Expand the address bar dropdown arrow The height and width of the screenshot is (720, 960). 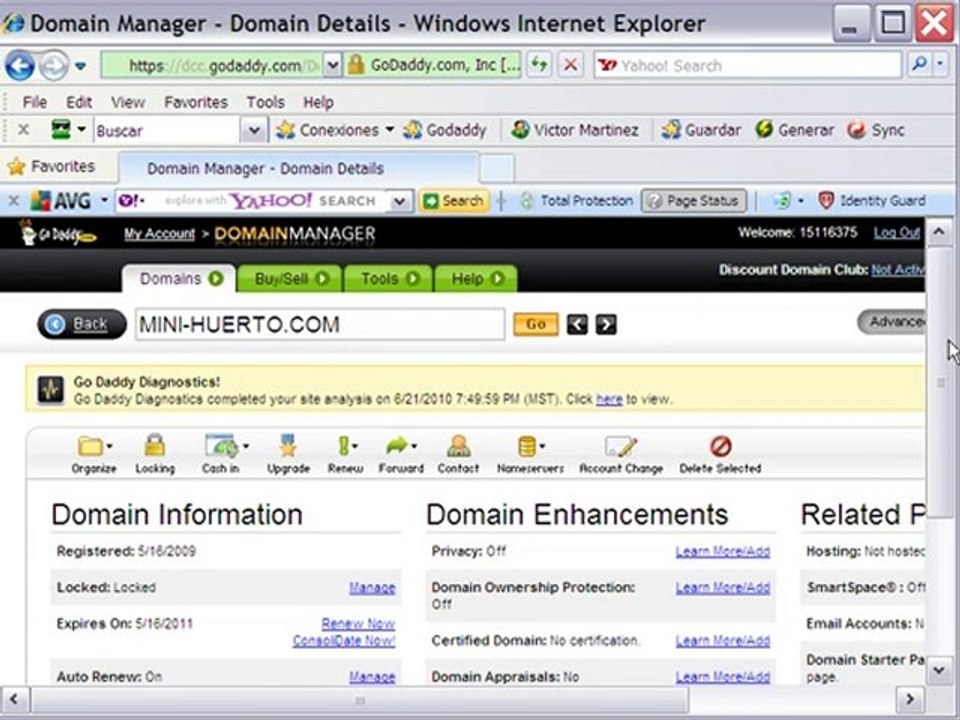coord(332,66)
